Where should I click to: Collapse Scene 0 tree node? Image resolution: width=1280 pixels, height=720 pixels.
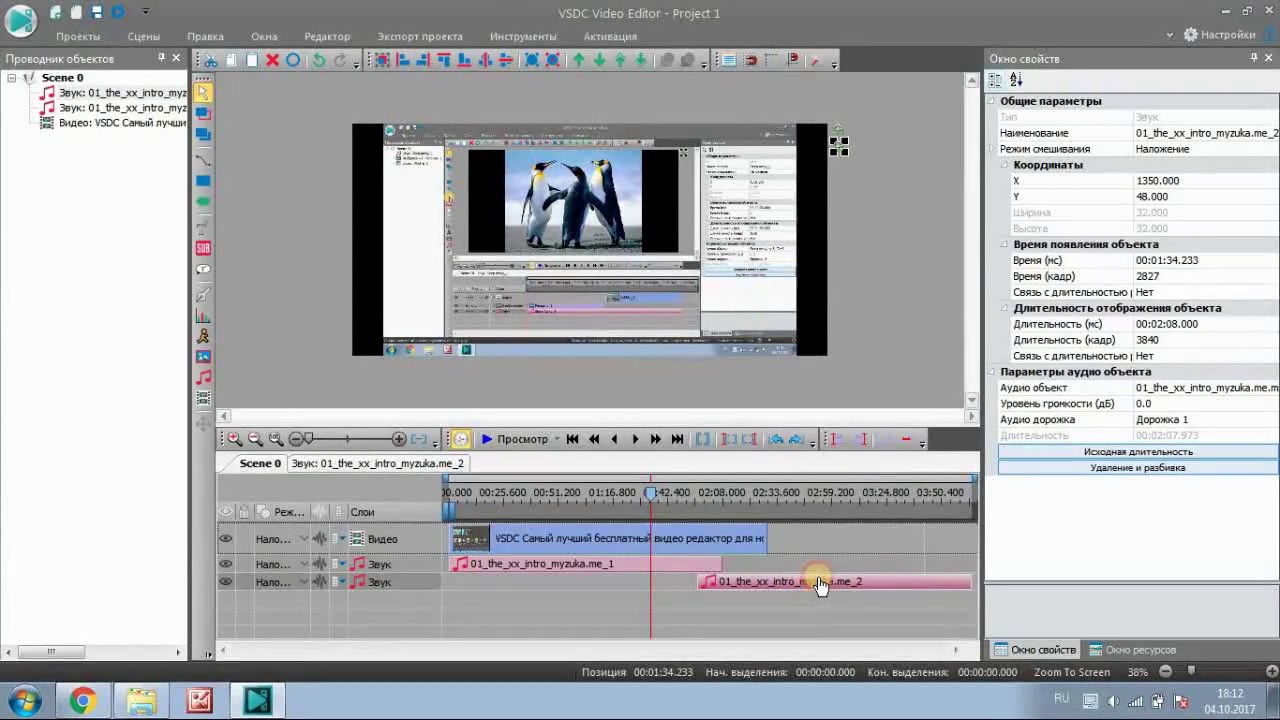pos(12,78)
